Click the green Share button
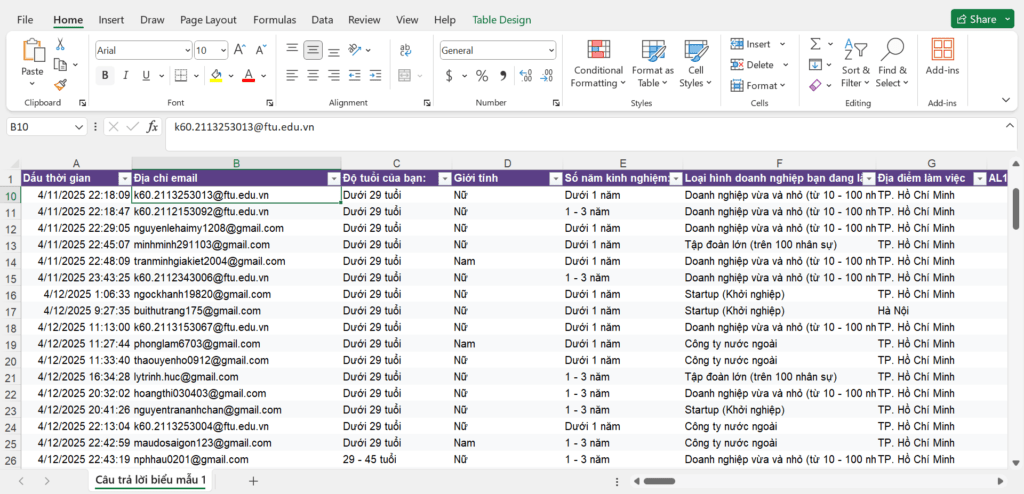 pyautogui.click(x=982, y=20)
